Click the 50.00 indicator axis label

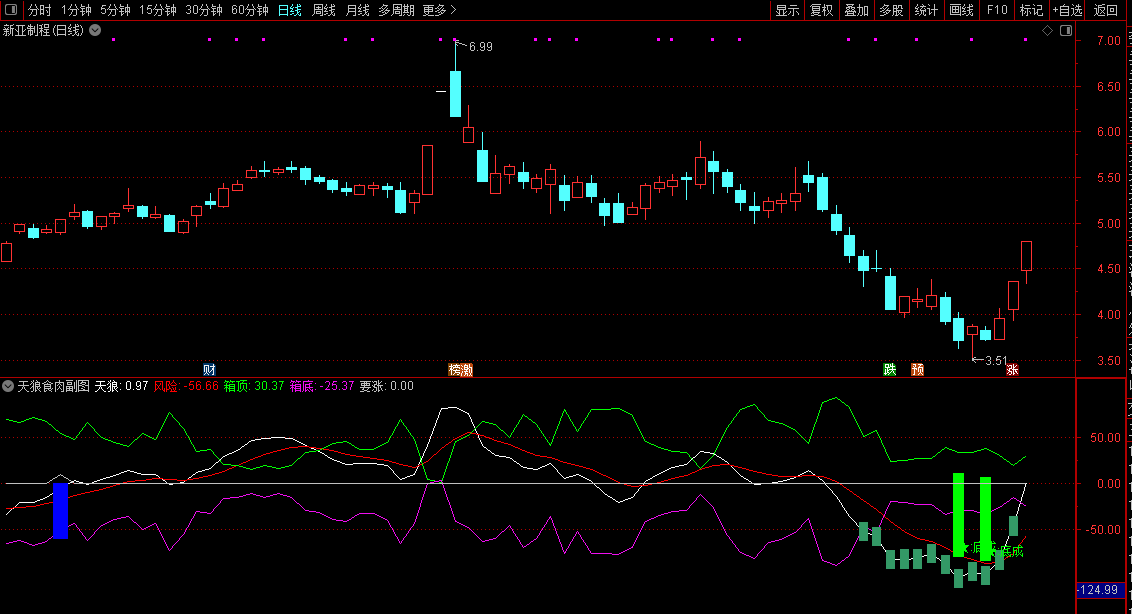pos(1105,438)
